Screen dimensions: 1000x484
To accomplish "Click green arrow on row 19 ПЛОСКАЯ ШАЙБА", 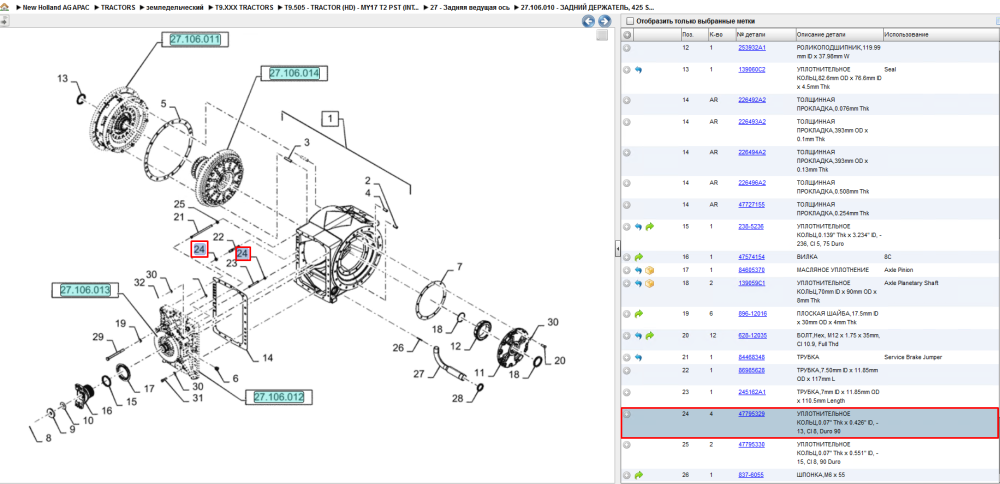I will click(x=639, y=314).
